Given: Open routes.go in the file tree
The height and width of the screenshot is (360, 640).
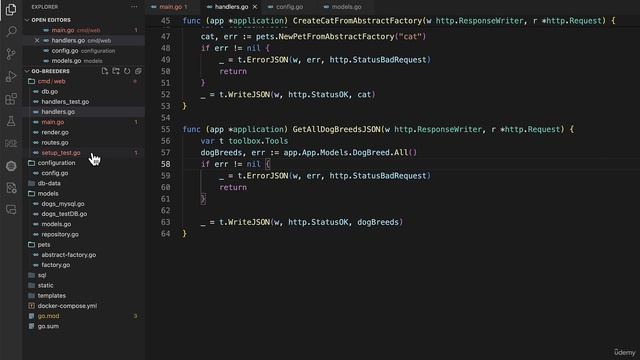Looking at the screenshot, I should (55, 142).
